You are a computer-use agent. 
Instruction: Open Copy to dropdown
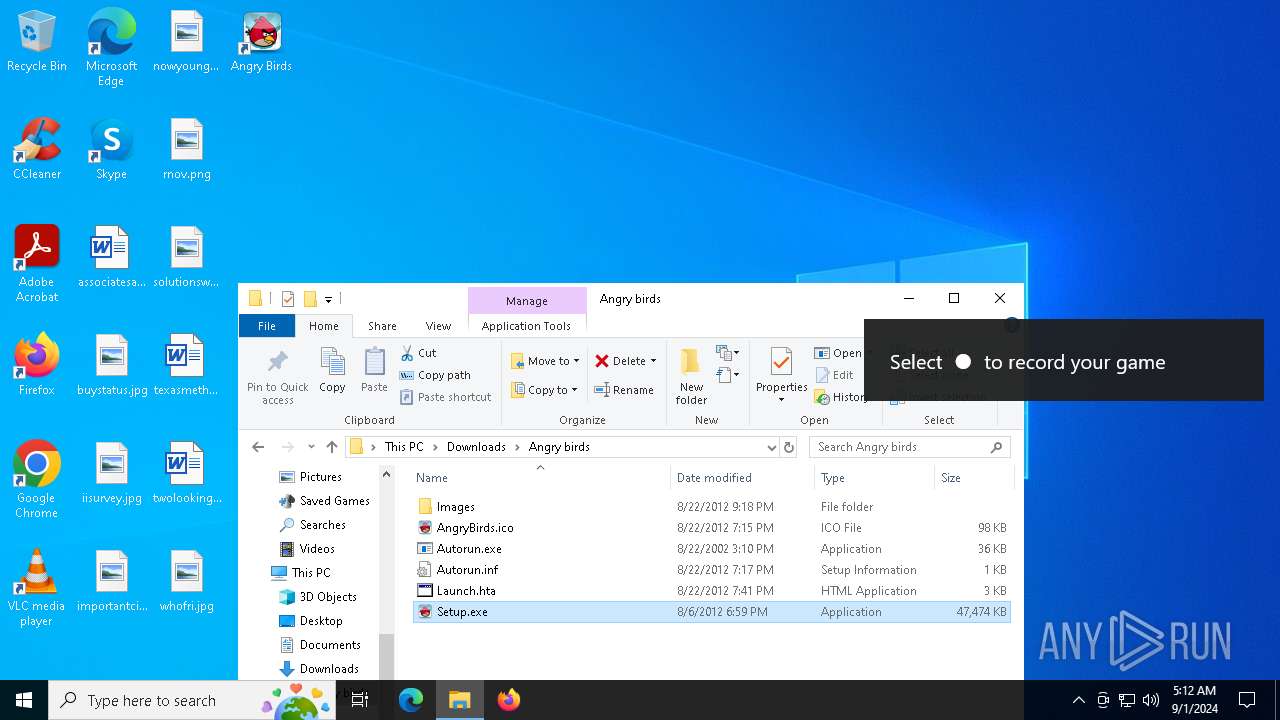pos(545,390)
